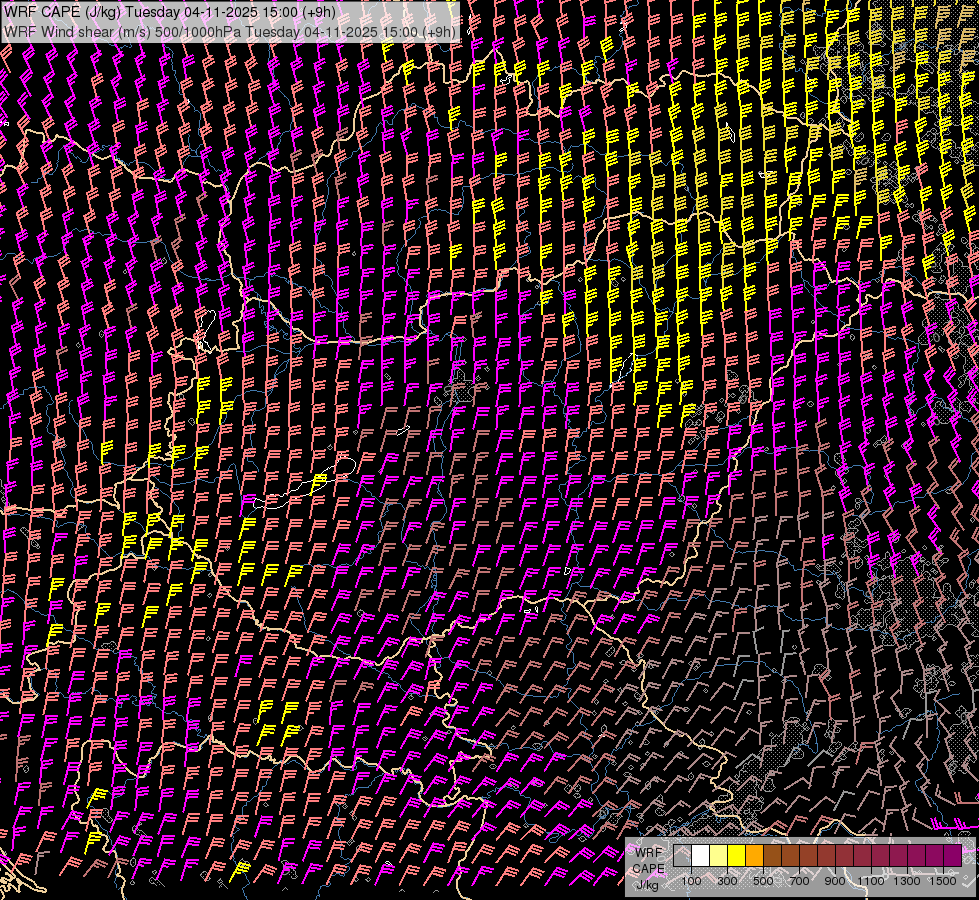Select the 500 legend scale label
Image resolution: width=979 pixels, height=900 pixels.
763,881
